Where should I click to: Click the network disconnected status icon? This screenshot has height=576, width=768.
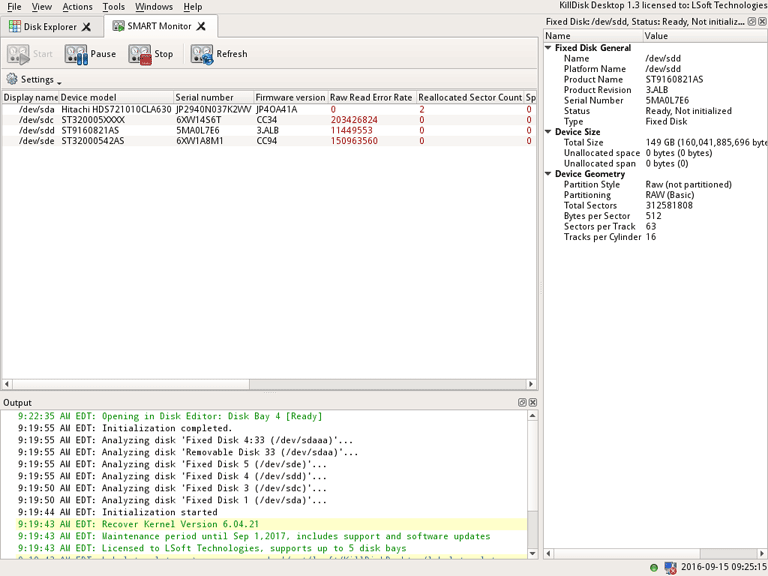[x=671, y=567]
